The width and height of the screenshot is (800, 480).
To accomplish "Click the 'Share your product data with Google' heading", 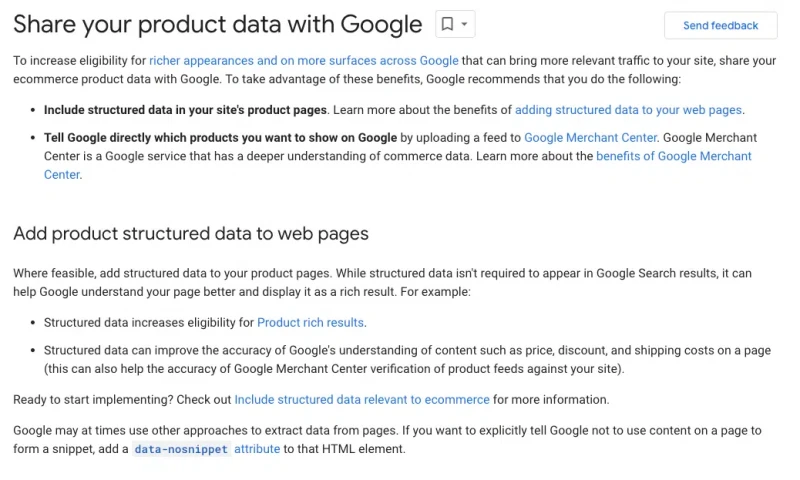I will (218, 24).
